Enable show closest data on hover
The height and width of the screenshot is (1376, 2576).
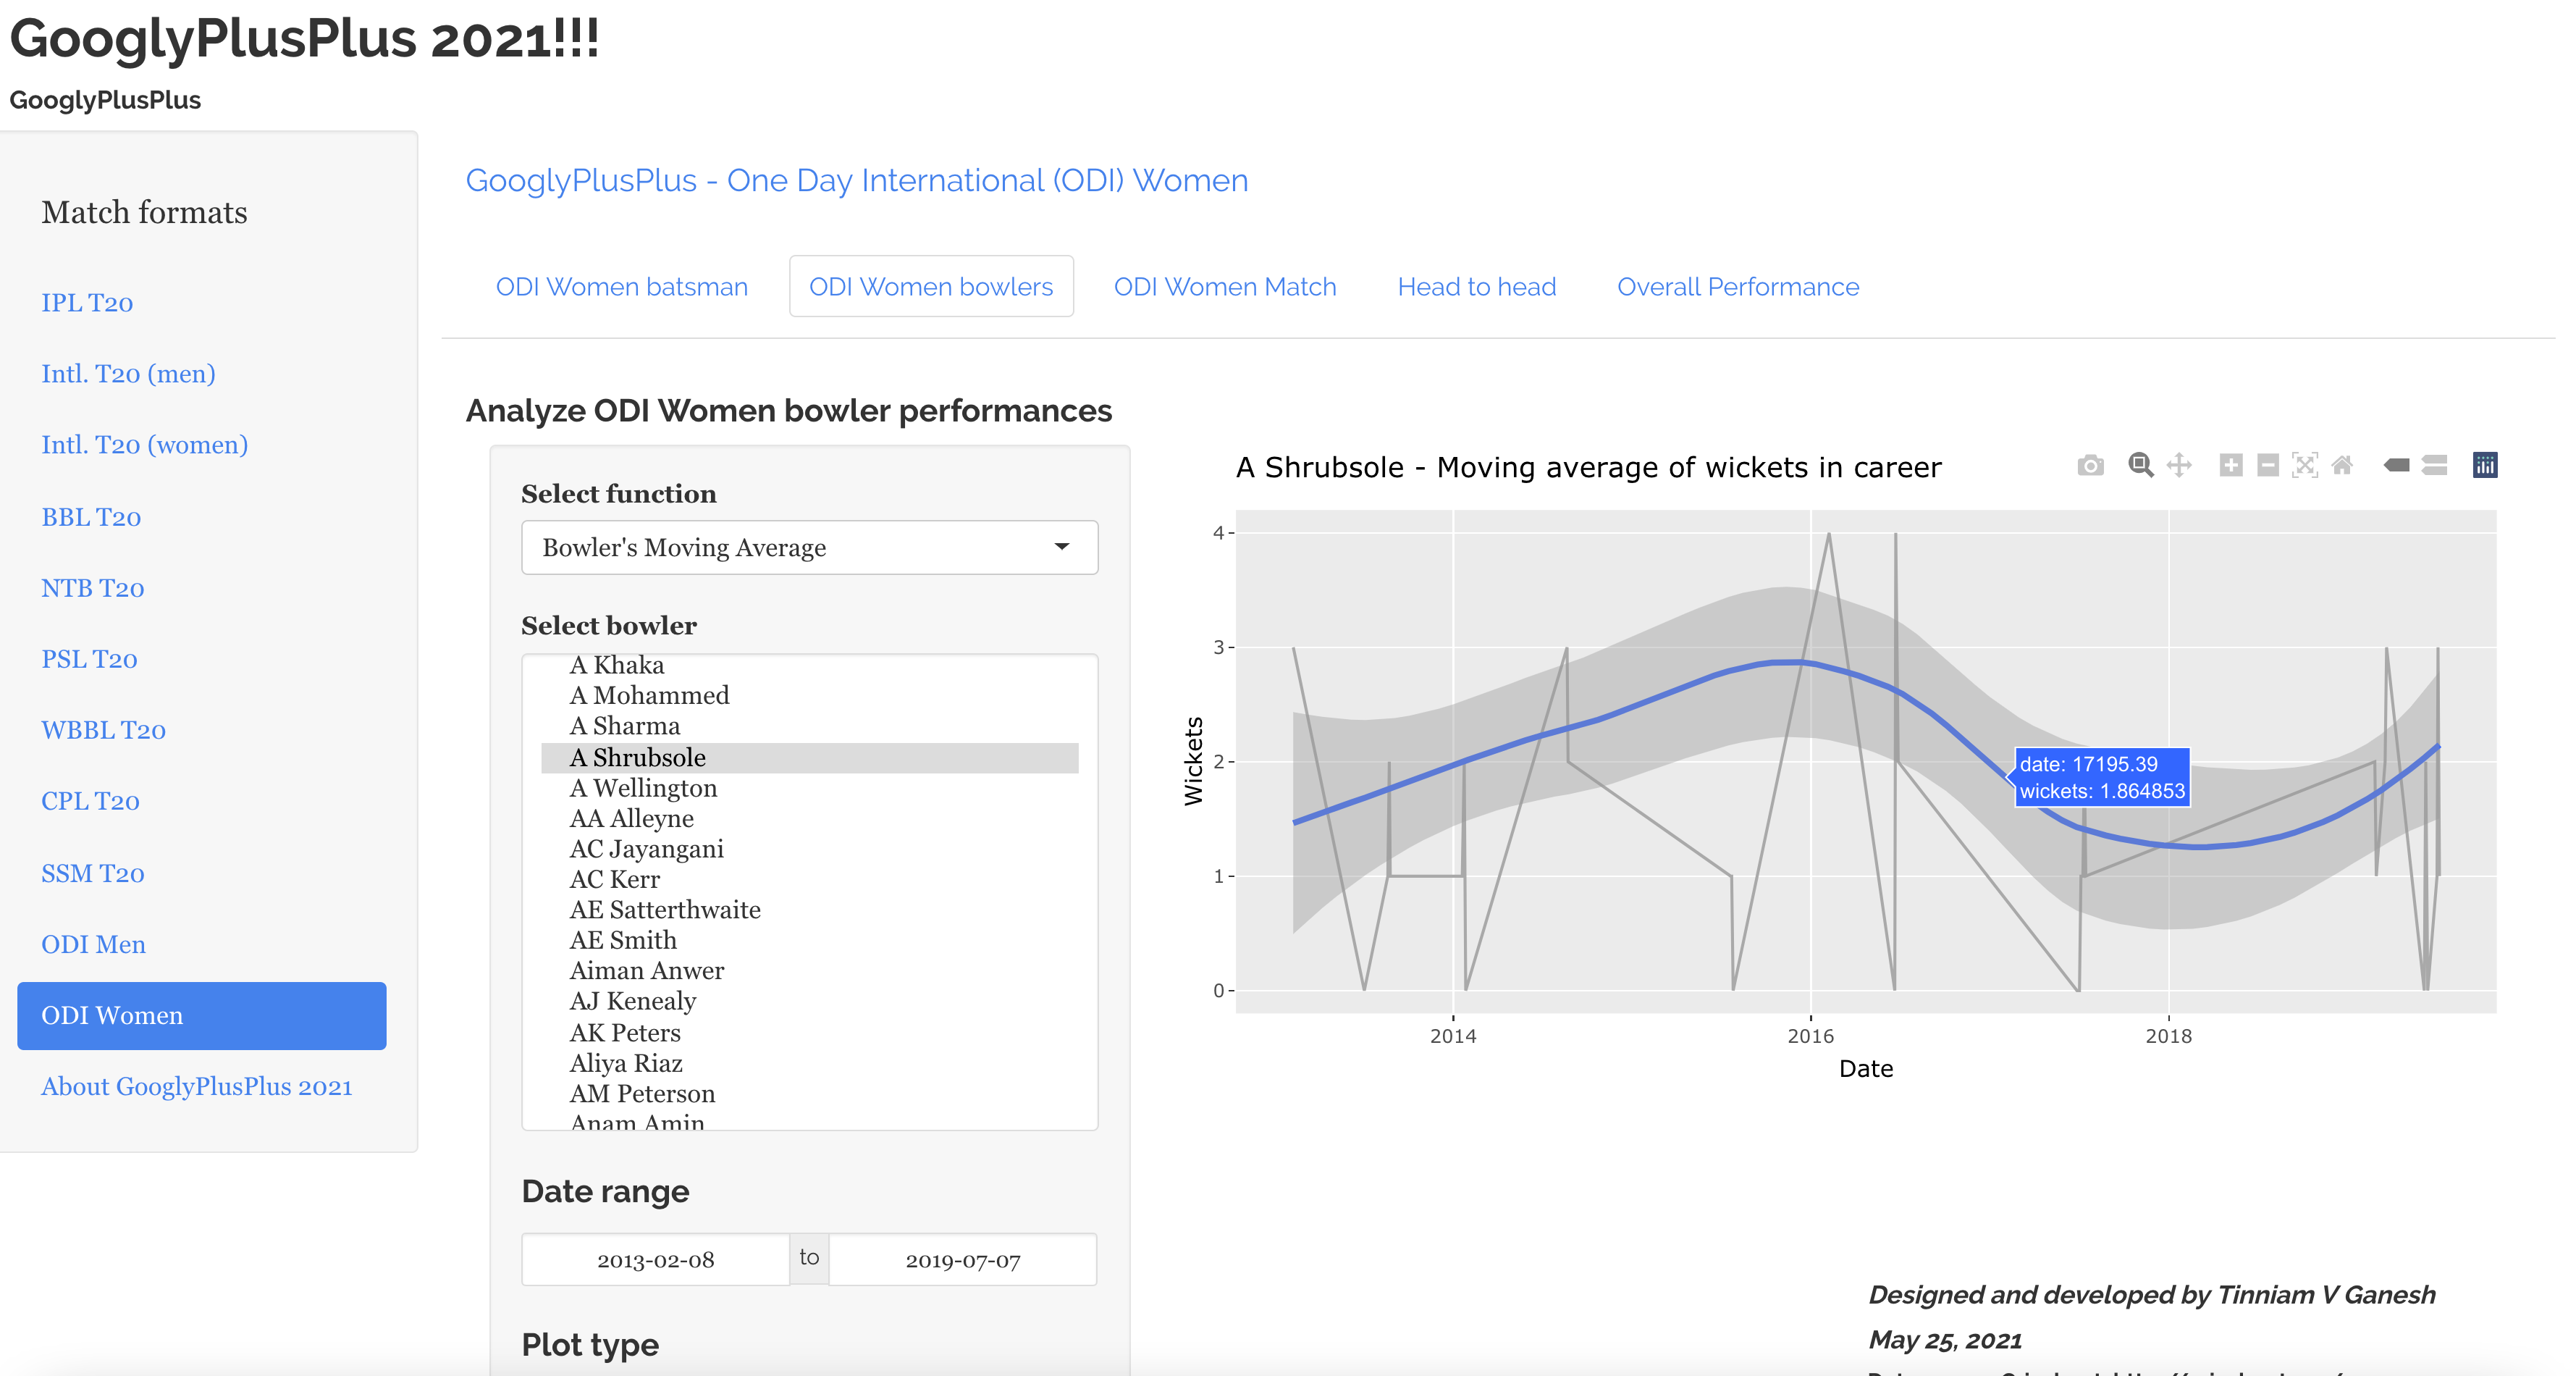click(x=2397, y=466)
